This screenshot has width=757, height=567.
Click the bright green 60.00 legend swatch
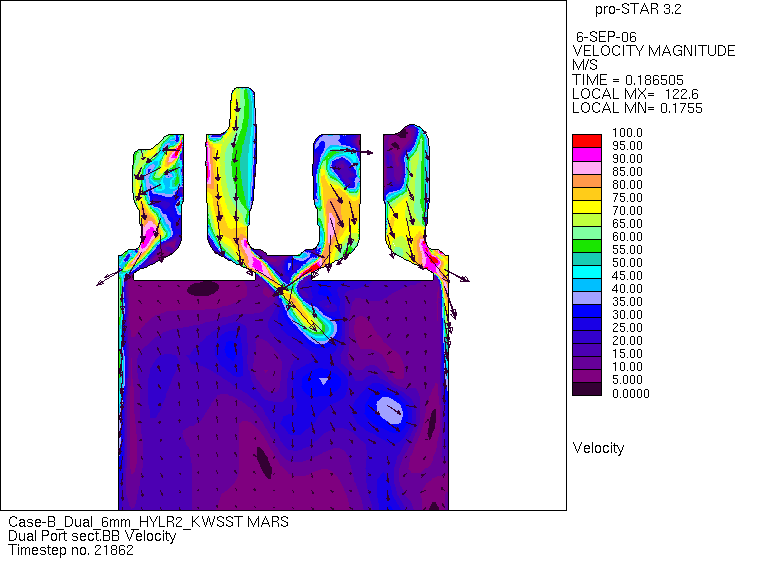(x=587, y=245)
